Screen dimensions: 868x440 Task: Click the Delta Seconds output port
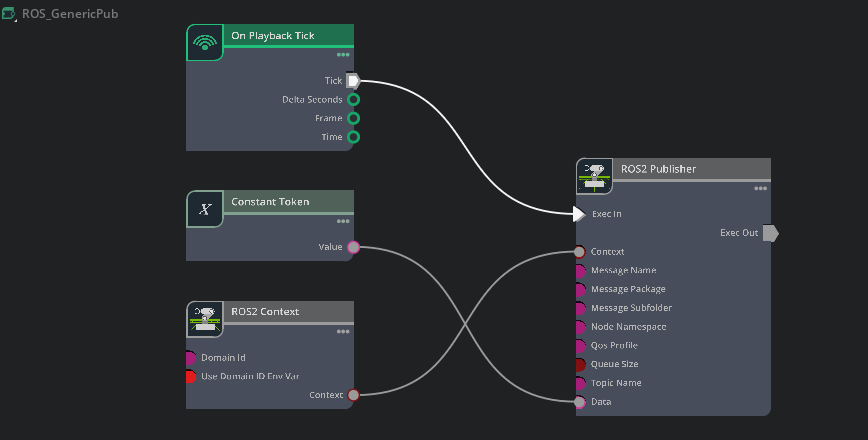pos(353,100)
